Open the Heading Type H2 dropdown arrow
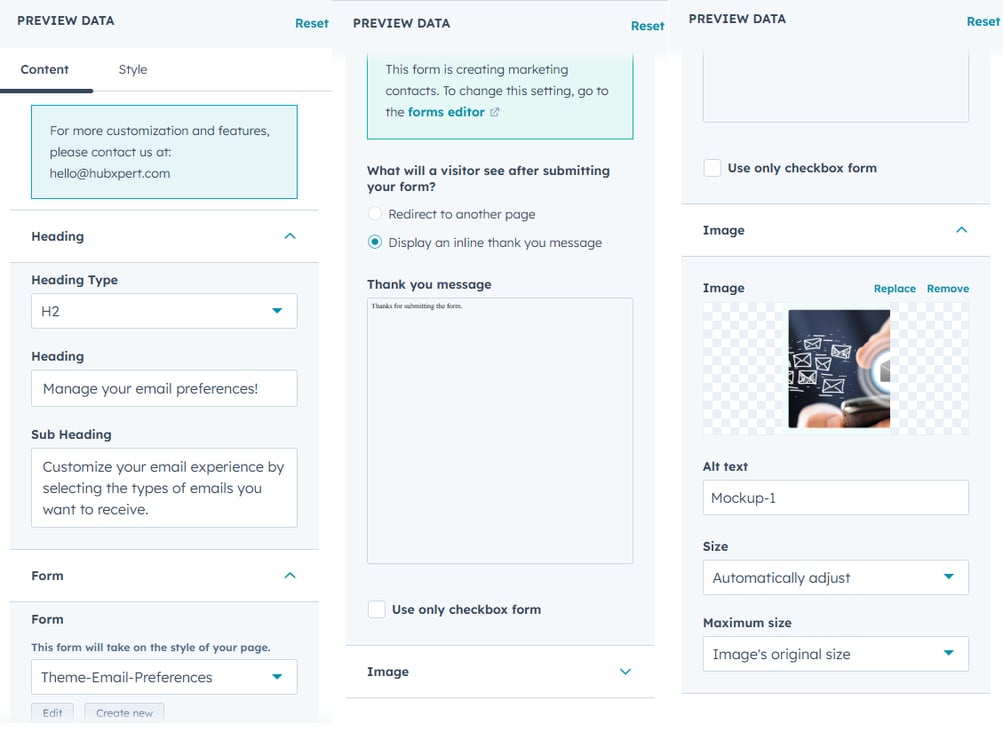Image resolution: width=1003 pixels, height=732 pixels. pos(277,311)
